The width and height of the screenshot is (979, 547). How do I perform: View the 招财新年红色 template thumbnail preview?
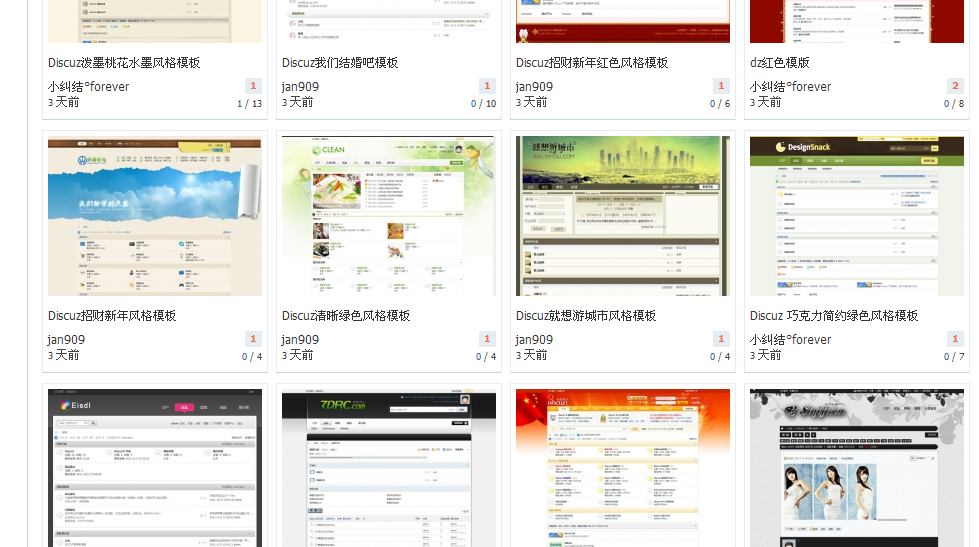622,21
